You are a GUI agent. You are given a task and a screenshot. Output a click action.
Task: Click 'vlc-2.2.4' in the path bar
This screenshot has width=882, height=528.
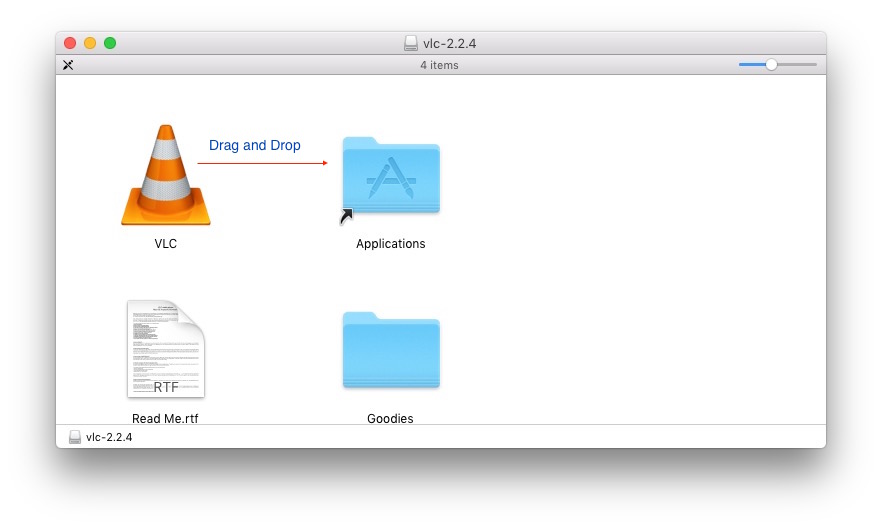tap(109, 437)
